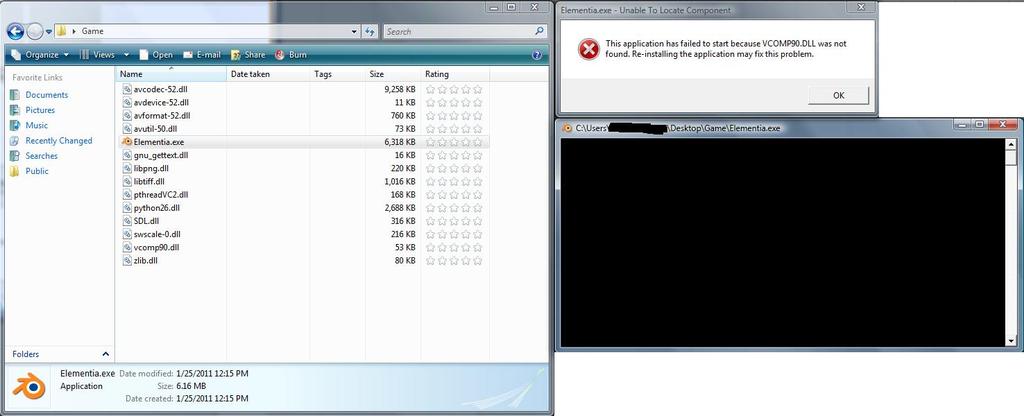The height and width of the screenshot is (416, 1024).
Task: Select the gnu_gettext.dll file icon
Action: pos(127,155)
